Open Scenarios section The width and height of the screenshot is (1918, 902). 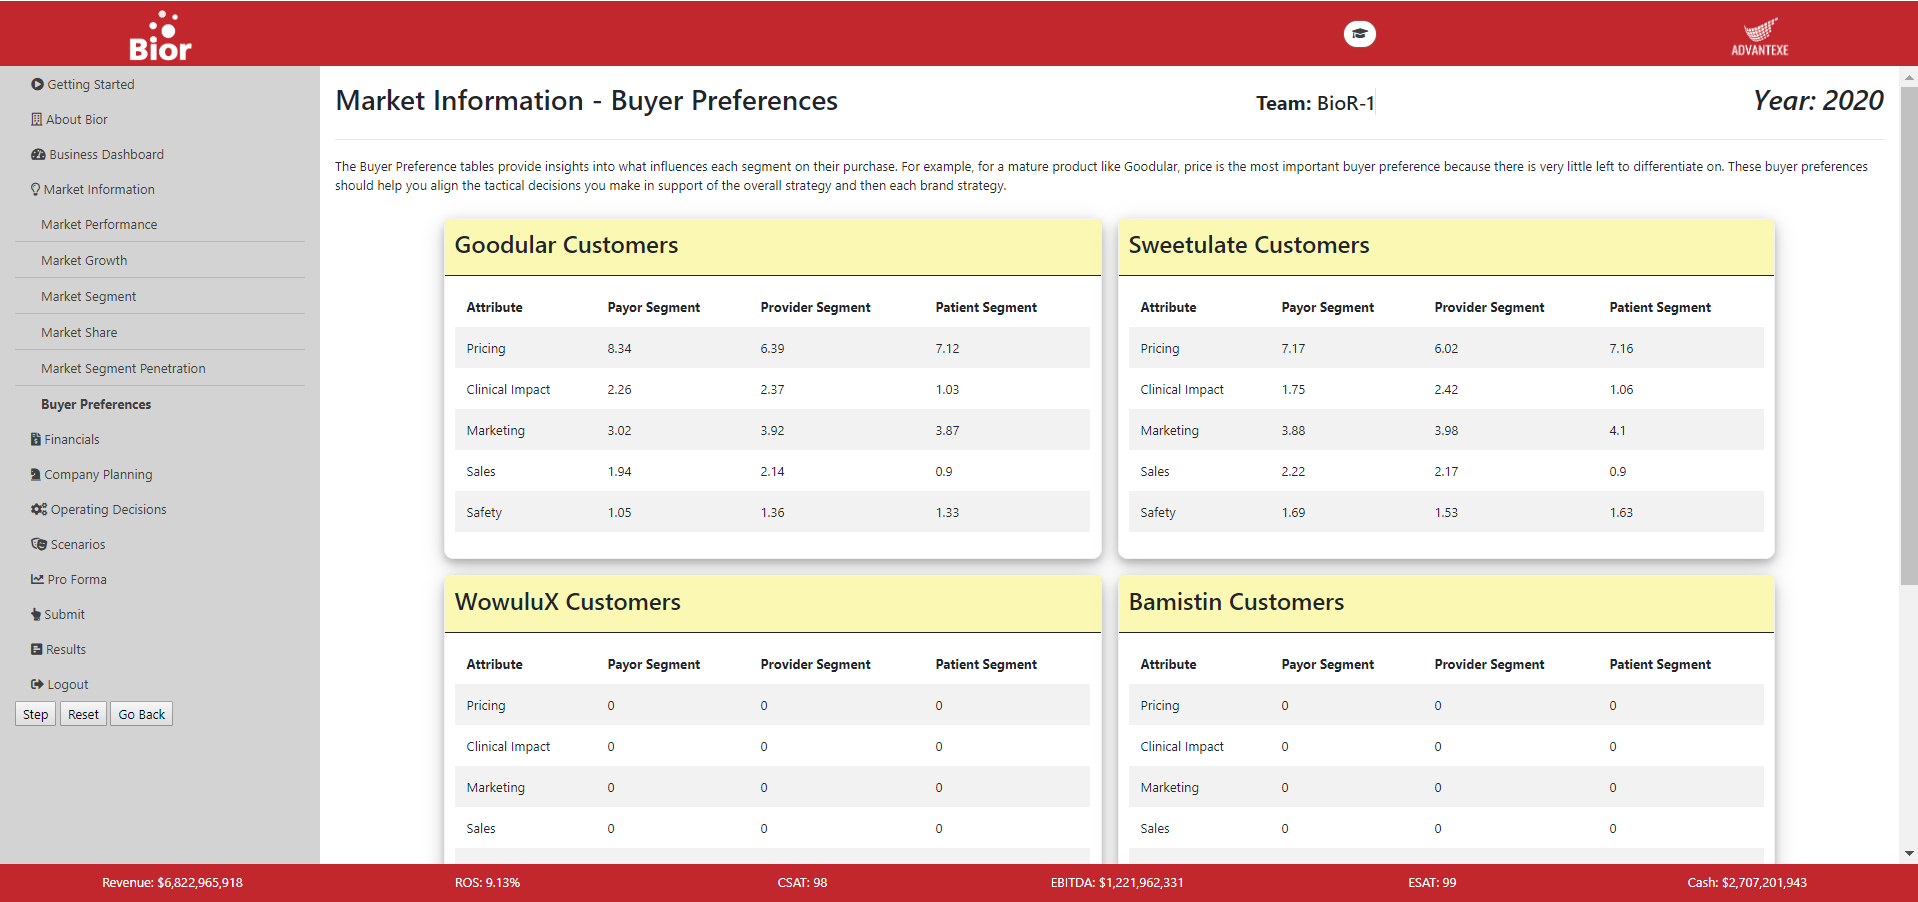(x=78, y=544)
